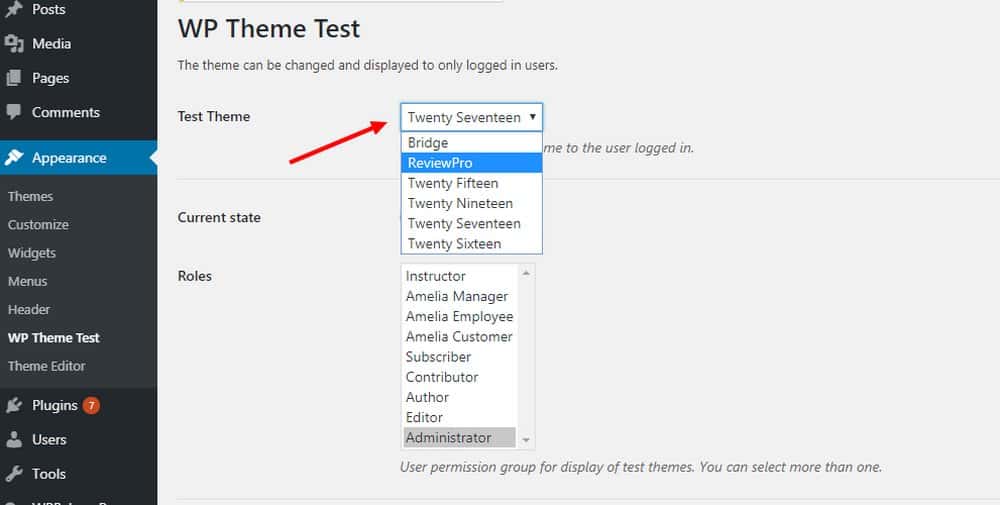
Task: Select Administrator role in Roles list
Action: point(448,438)
